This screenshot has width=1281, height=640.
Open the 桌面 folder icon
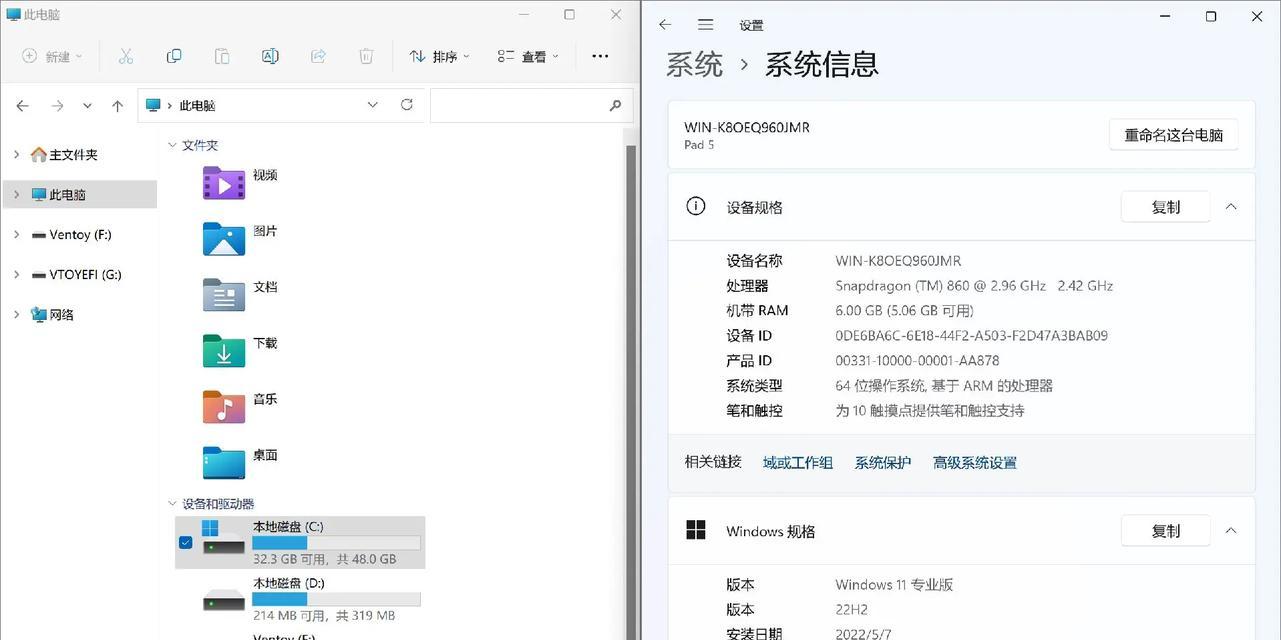224,463
